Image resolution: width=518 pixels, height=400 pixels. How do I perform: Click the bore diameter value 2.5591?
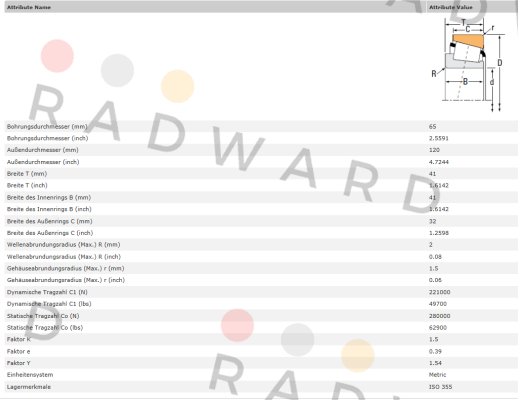438,138
